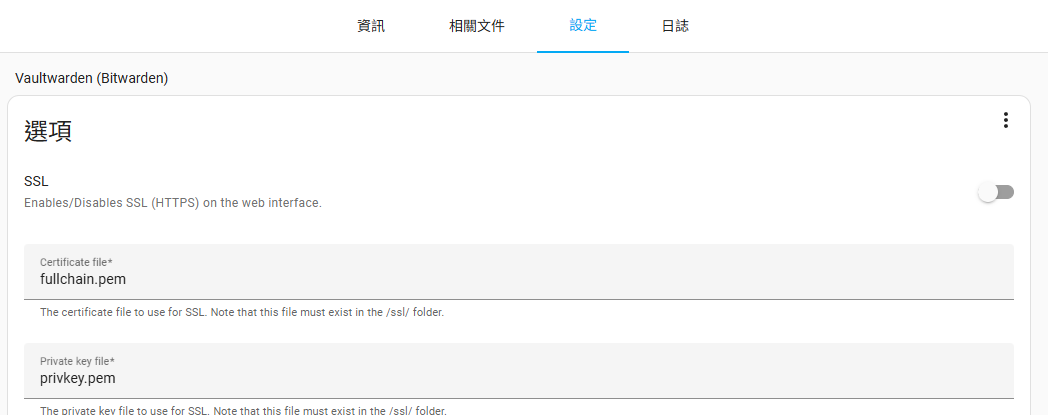Click the small "Certificate file*" field label
Image resolution: width=1048 pixels, height=415 pixels.
pos(77,262)
